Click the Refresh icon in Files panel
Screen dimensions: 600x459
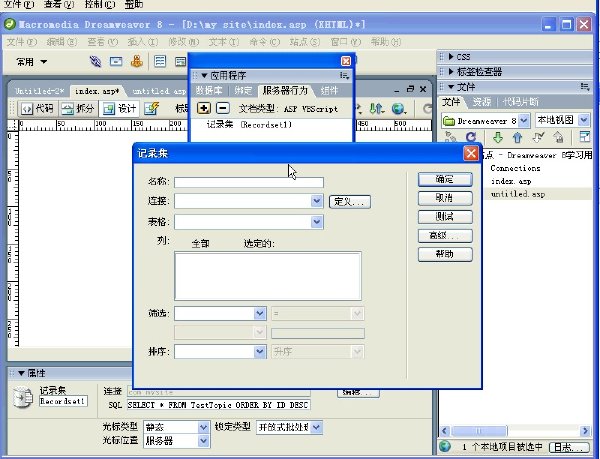[x=471, y=137]
